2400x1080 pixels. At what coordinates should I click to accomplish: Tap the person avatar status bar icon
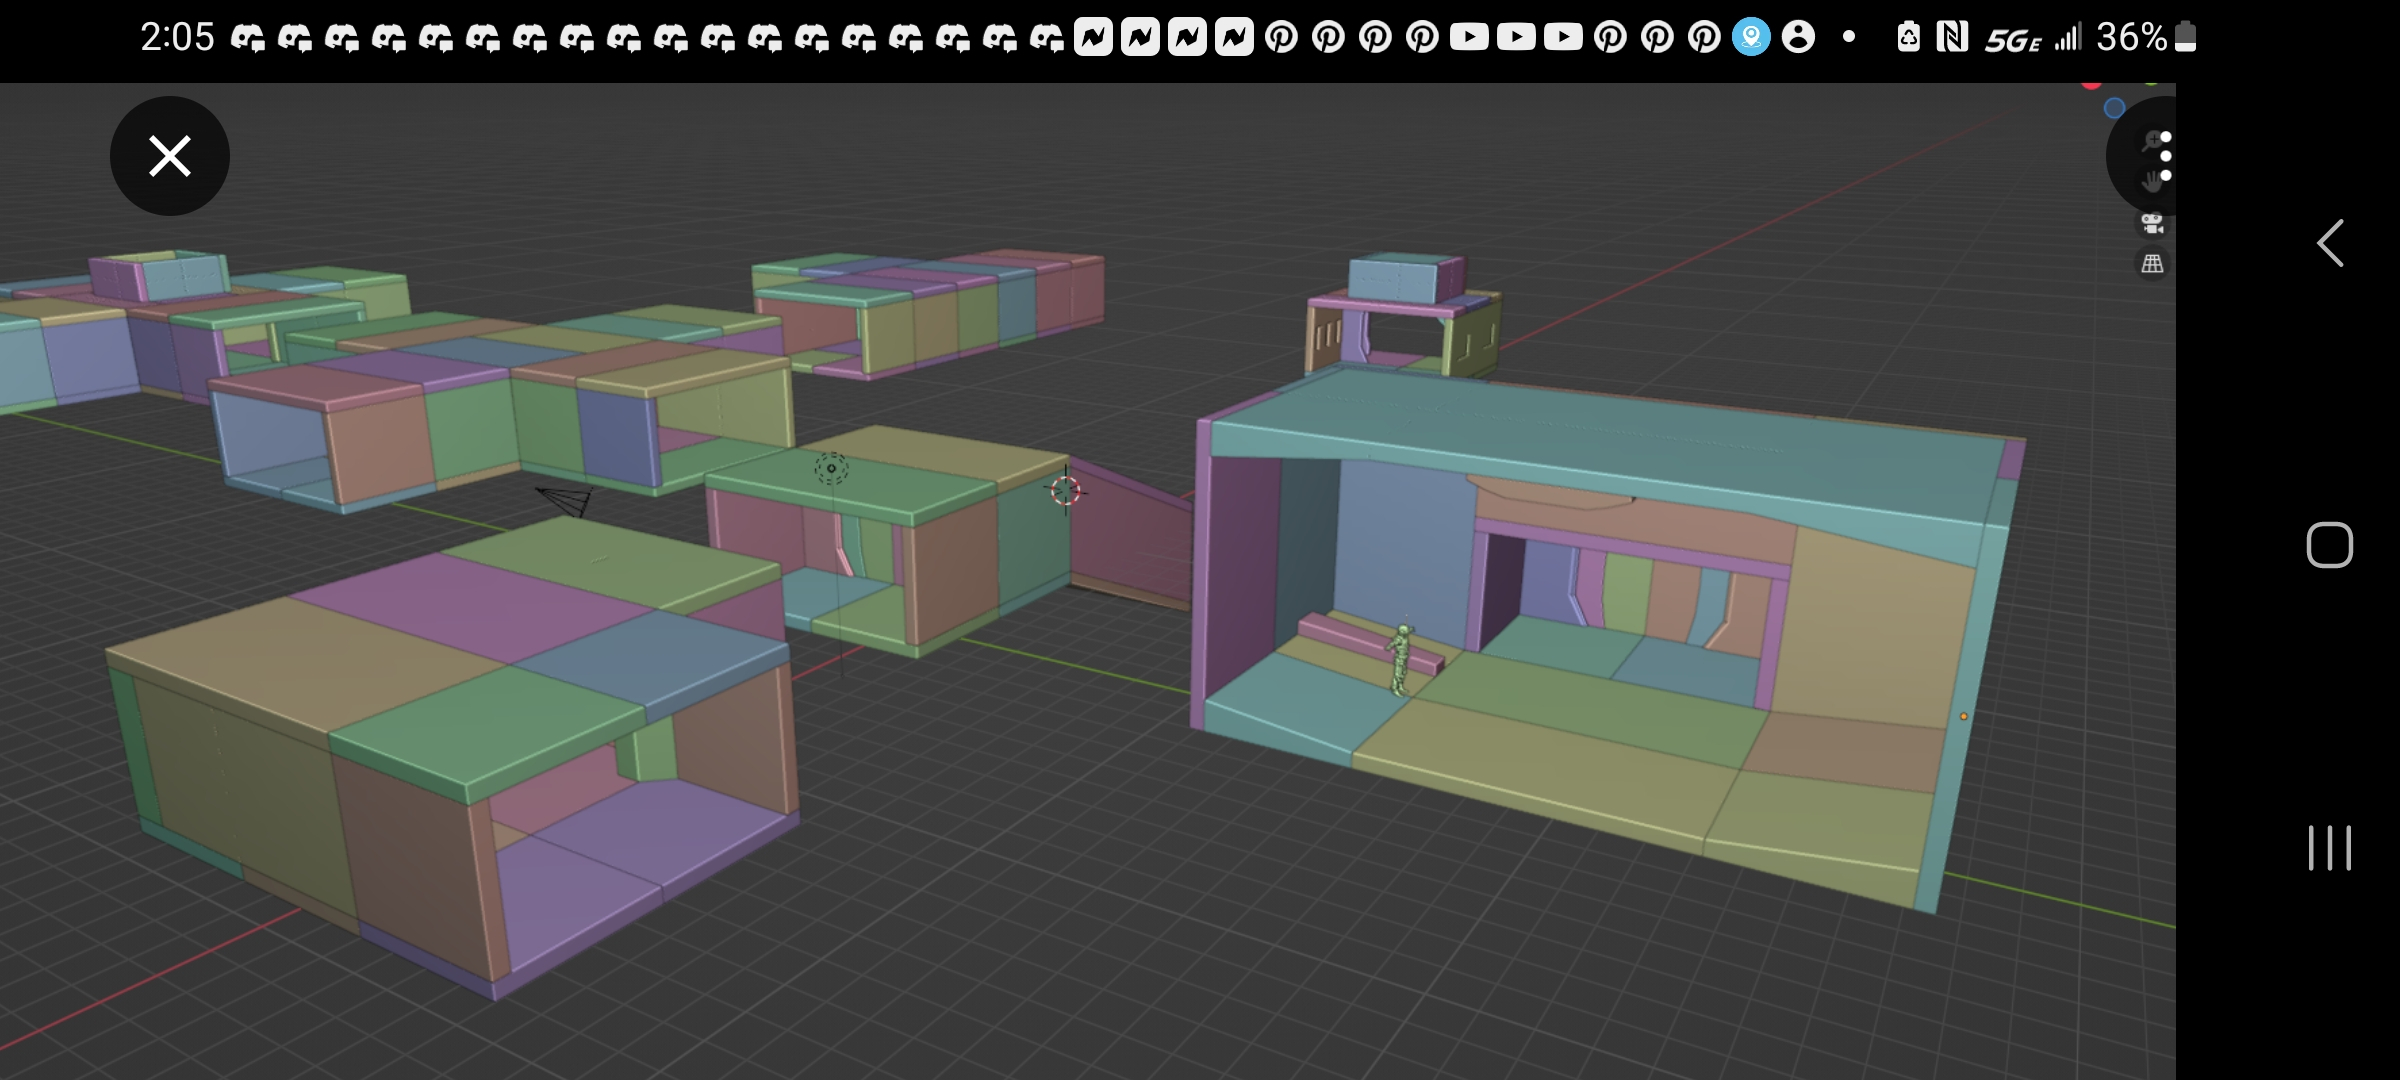(1798, 37)
